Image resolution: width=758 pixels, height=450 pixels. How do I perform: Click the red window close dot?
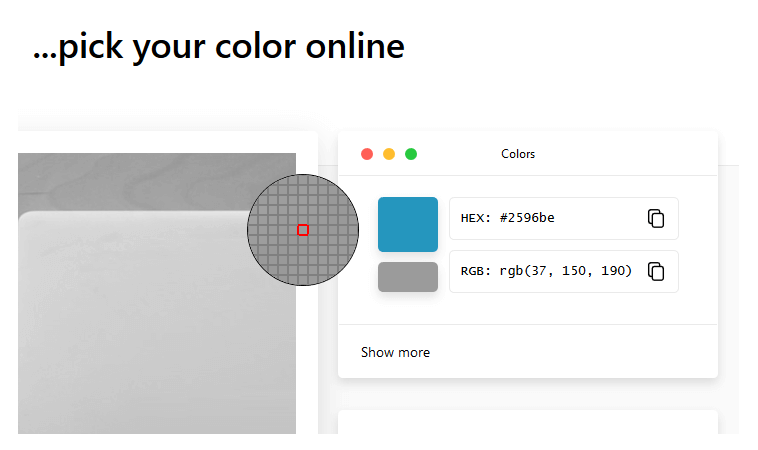(367, 154)
